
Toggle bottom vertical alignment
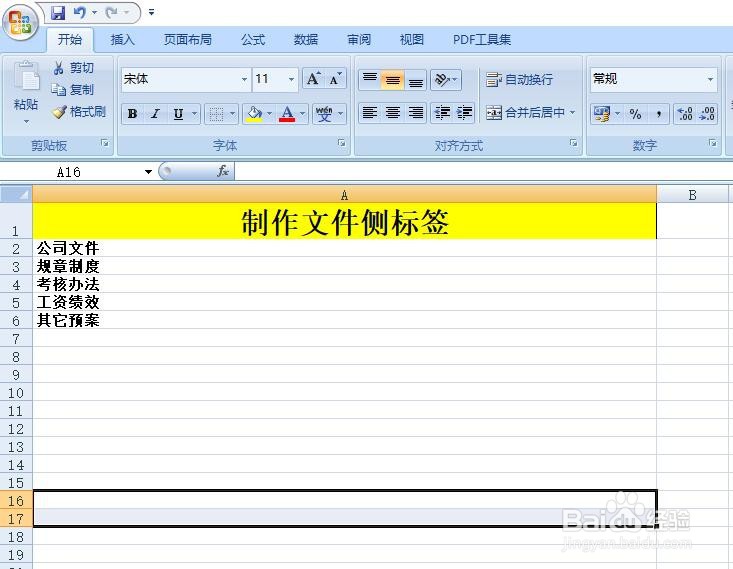pos(416,79)
